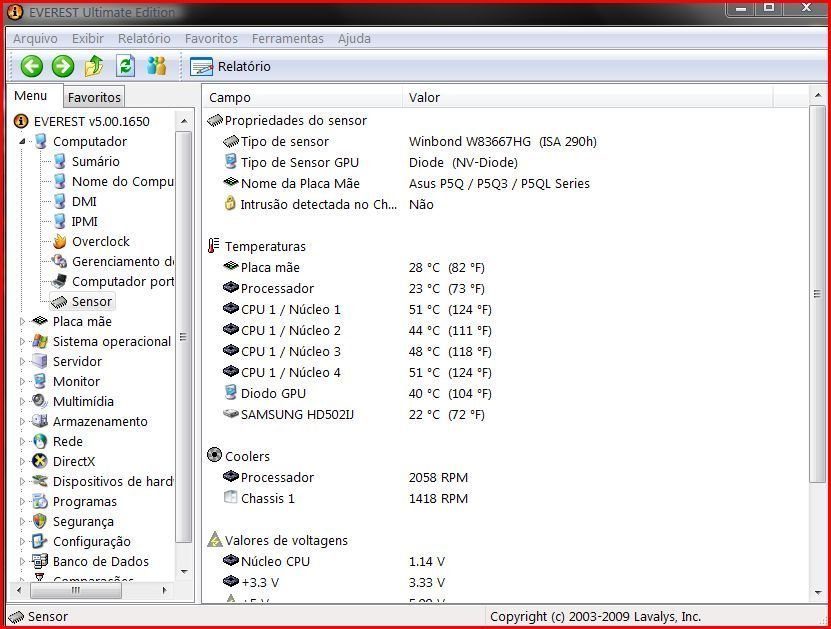
Task: Switch to the Favoritos tab
Action: pos(94,97)
